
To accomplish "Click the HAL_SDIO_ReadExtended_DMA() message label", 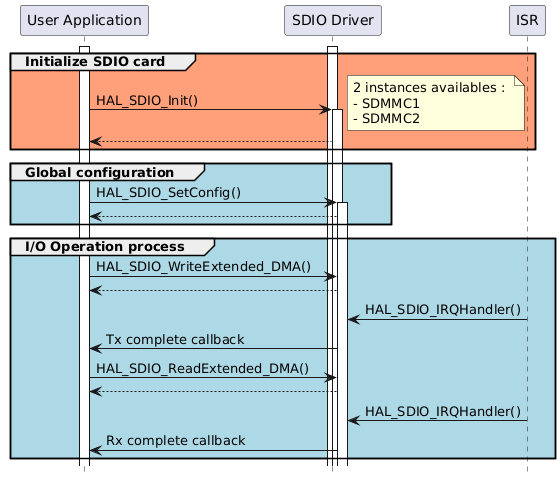I will pyautogui.click(x=202, y=369).
